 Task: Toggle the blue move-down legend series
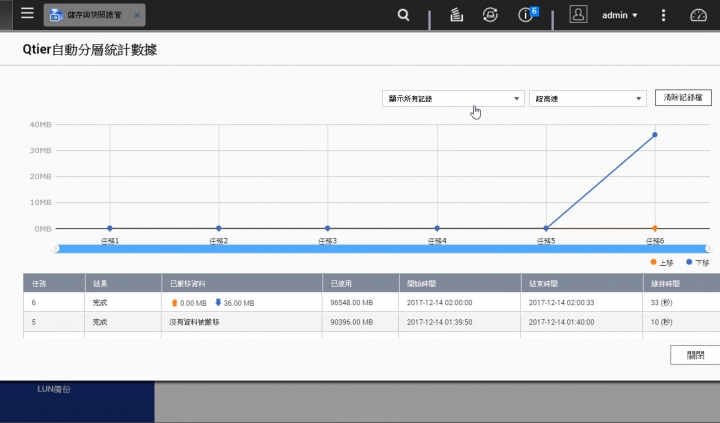pos(698,262)
